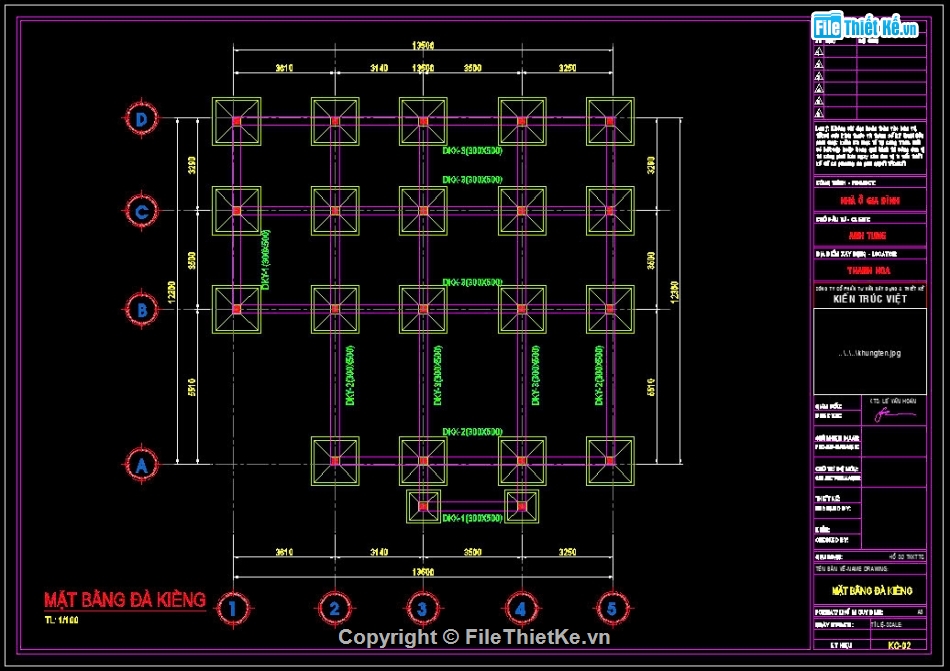Click the vertical beam label beside axis 3
This screenshot has width=950, height=671.
coord(437,375)
